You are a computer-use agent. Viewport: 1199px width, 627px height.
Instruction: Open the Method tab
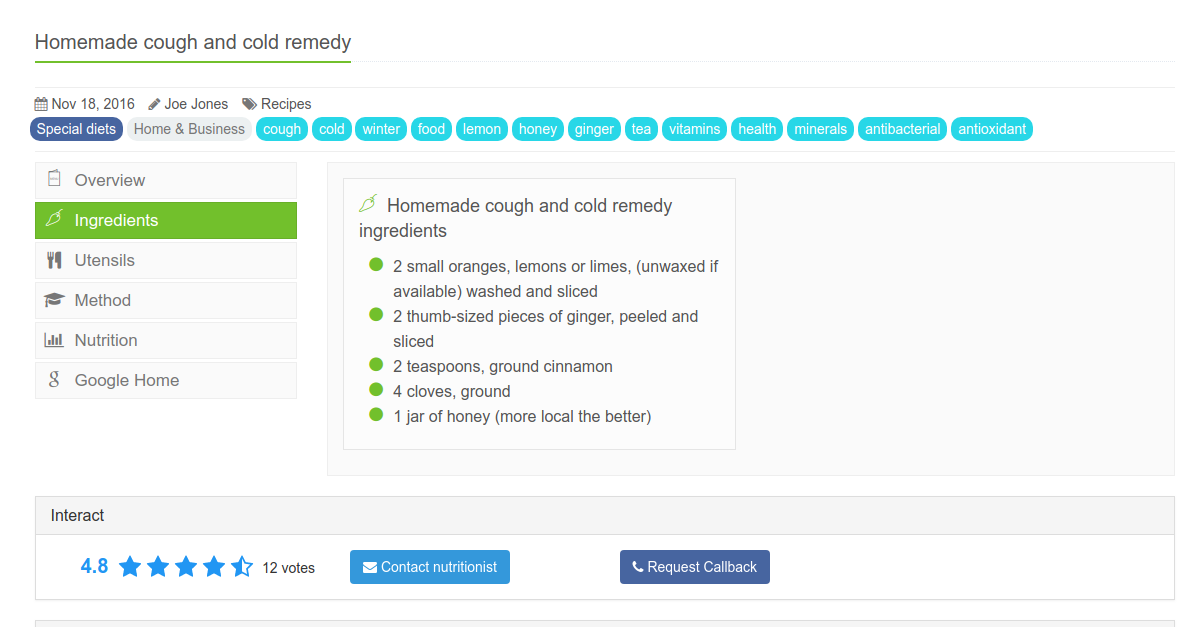166,301
